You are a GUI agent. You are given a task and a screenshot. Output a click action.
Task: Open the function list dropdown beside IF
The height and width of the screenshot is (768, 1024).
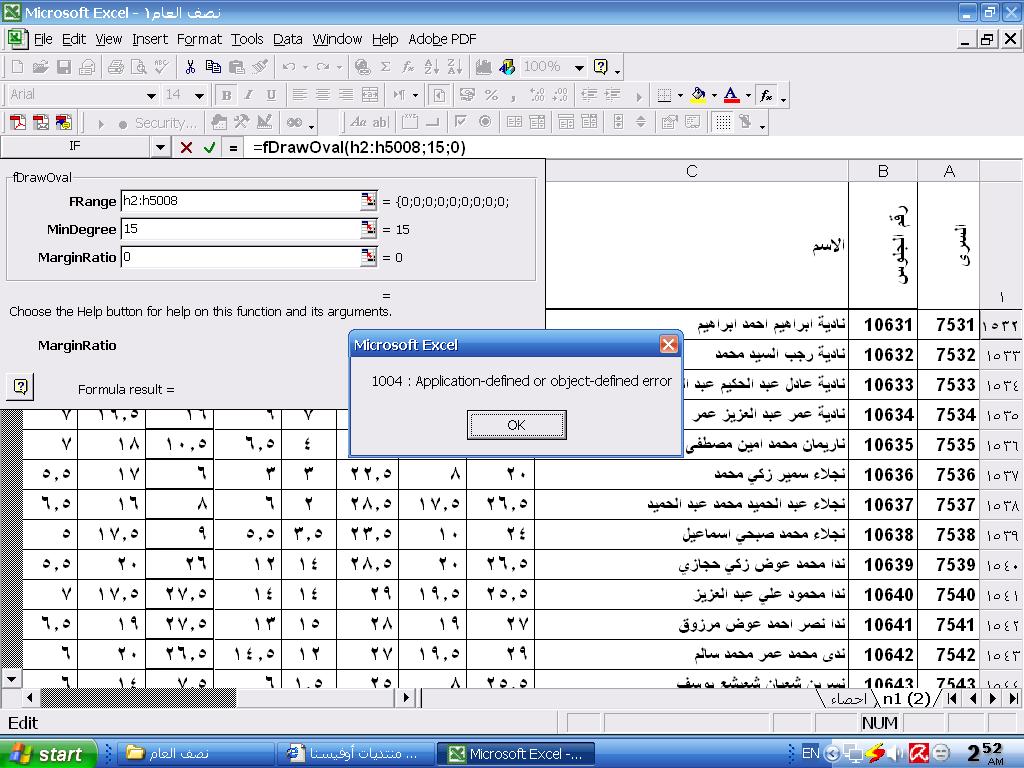tap(160, 148)
